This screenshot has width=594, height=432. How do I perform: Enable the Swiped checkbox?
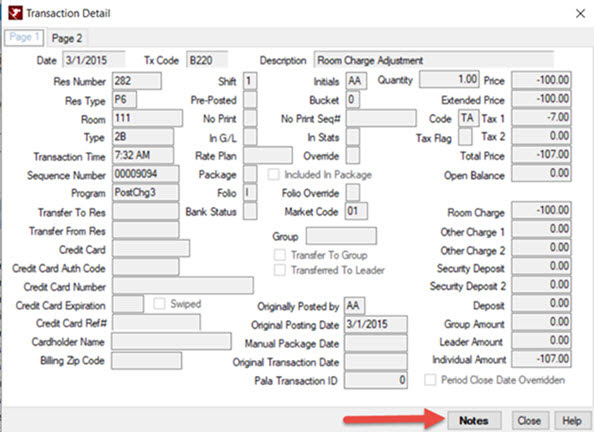click(159, 304)
